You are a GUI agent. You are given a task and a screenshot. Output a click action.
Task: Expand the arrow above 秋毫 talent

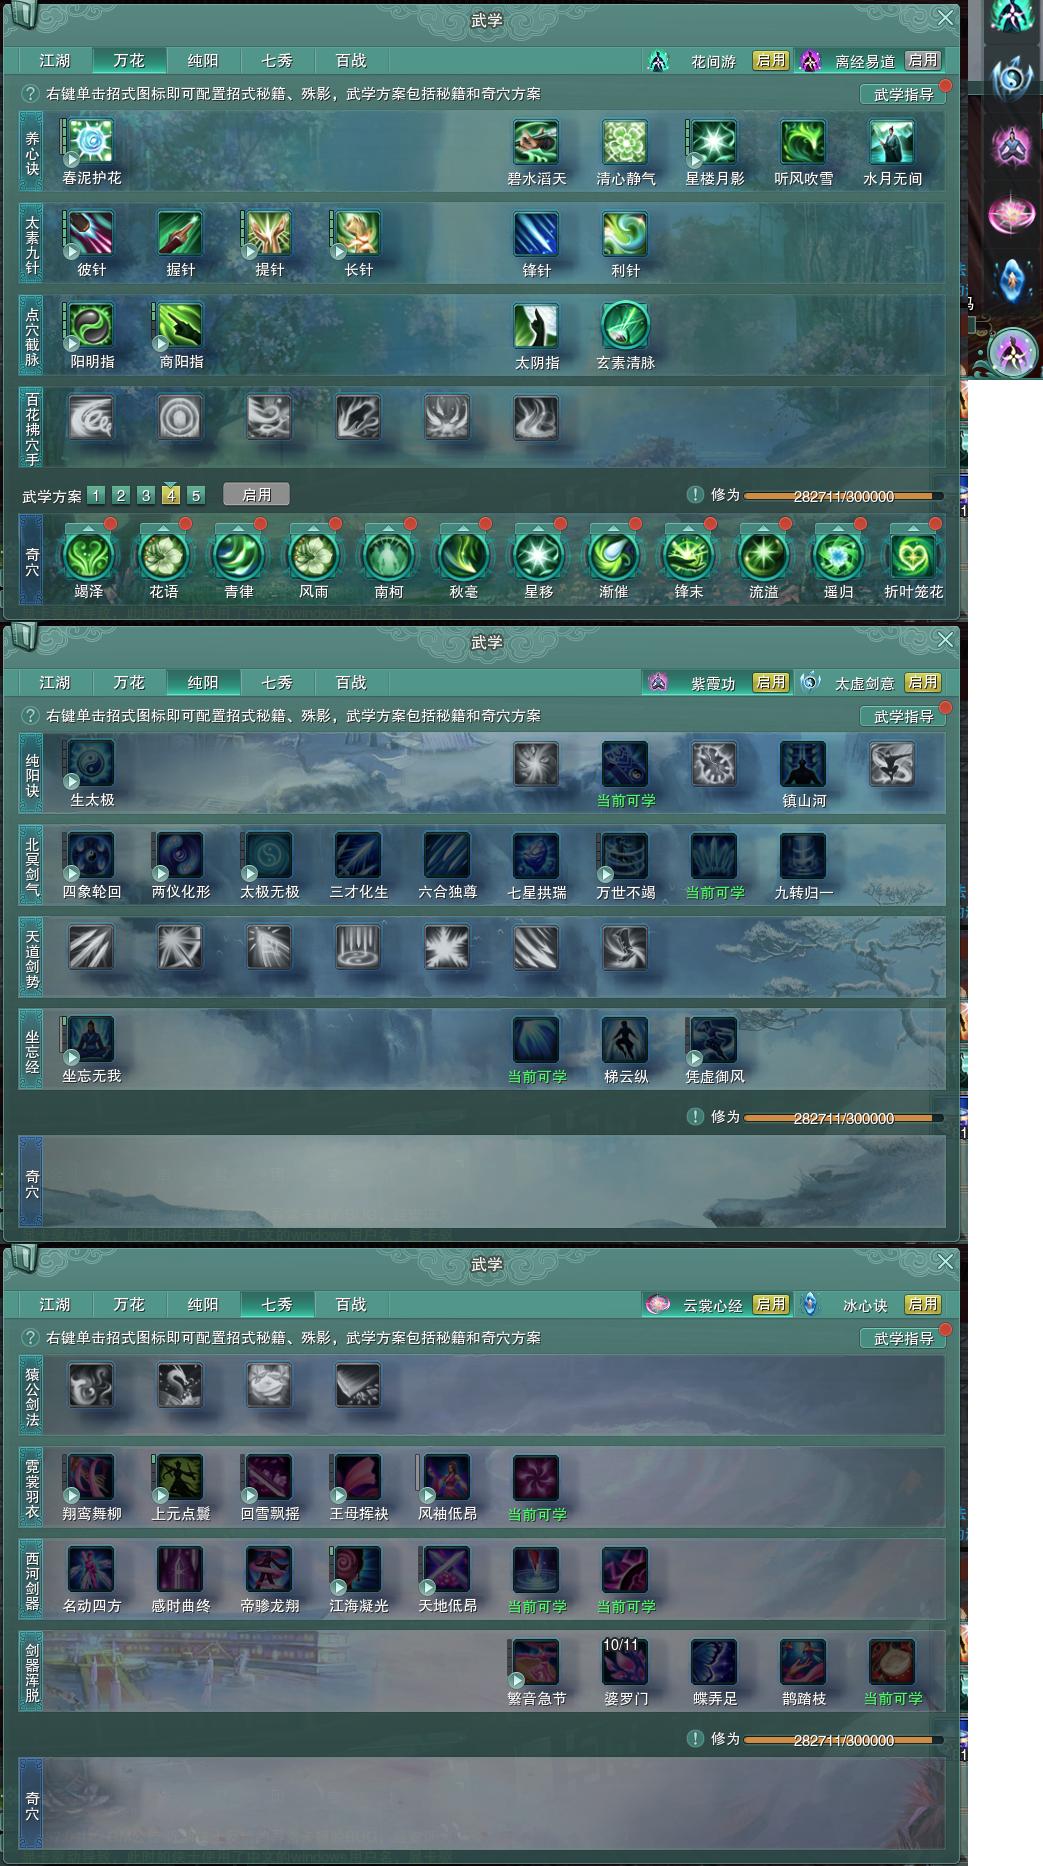(x=463, y=528)
